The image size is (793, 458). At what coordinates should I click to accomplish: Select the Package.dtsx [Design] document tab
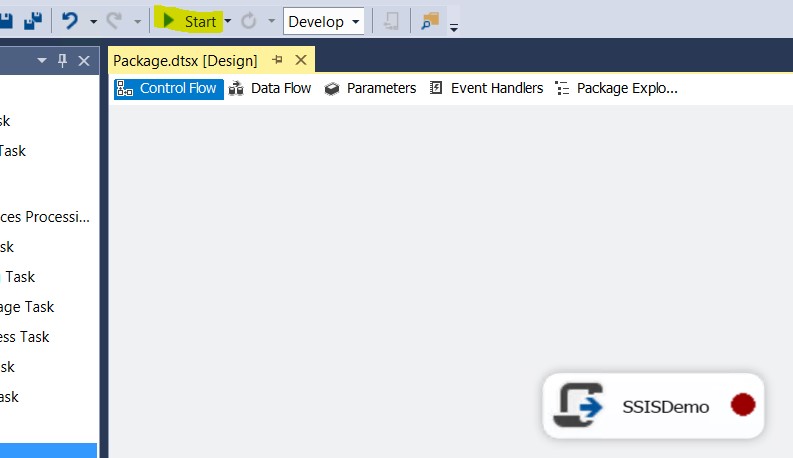click(185, 60)
